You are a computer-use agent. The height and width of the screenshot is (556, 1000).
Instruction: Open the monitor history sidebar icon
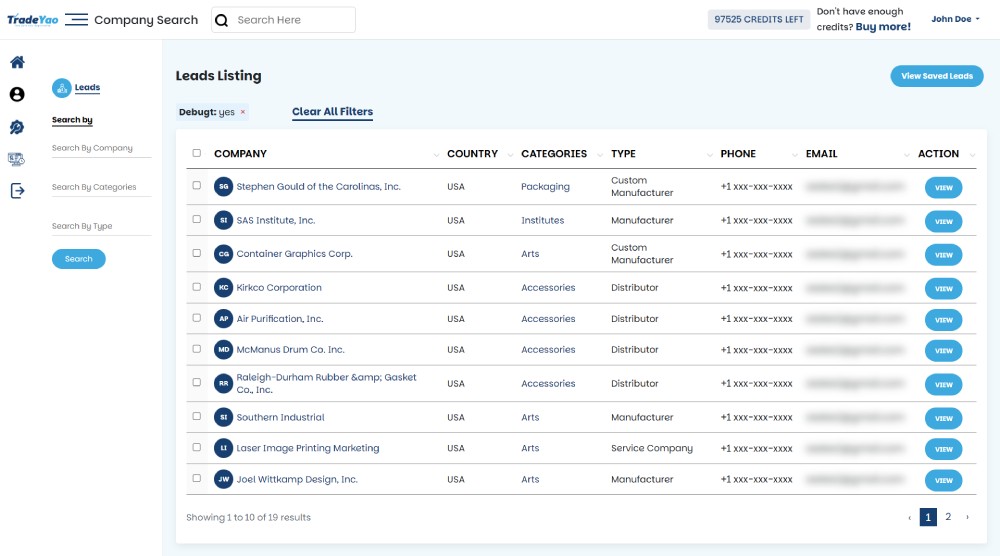[x=17, y=159]
